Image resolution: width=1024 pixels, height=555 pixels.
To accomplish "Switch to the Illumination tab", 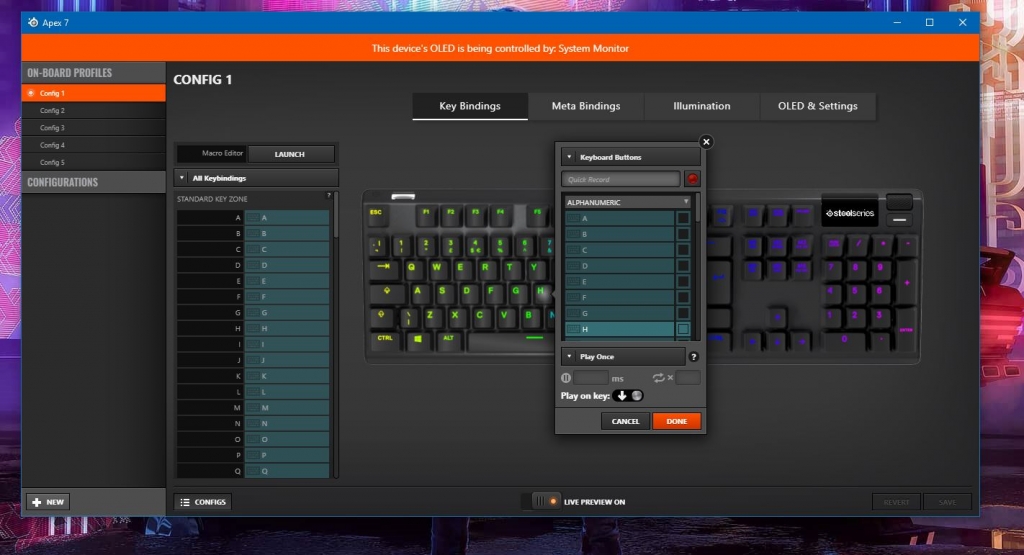I will [x=701, y=106].
